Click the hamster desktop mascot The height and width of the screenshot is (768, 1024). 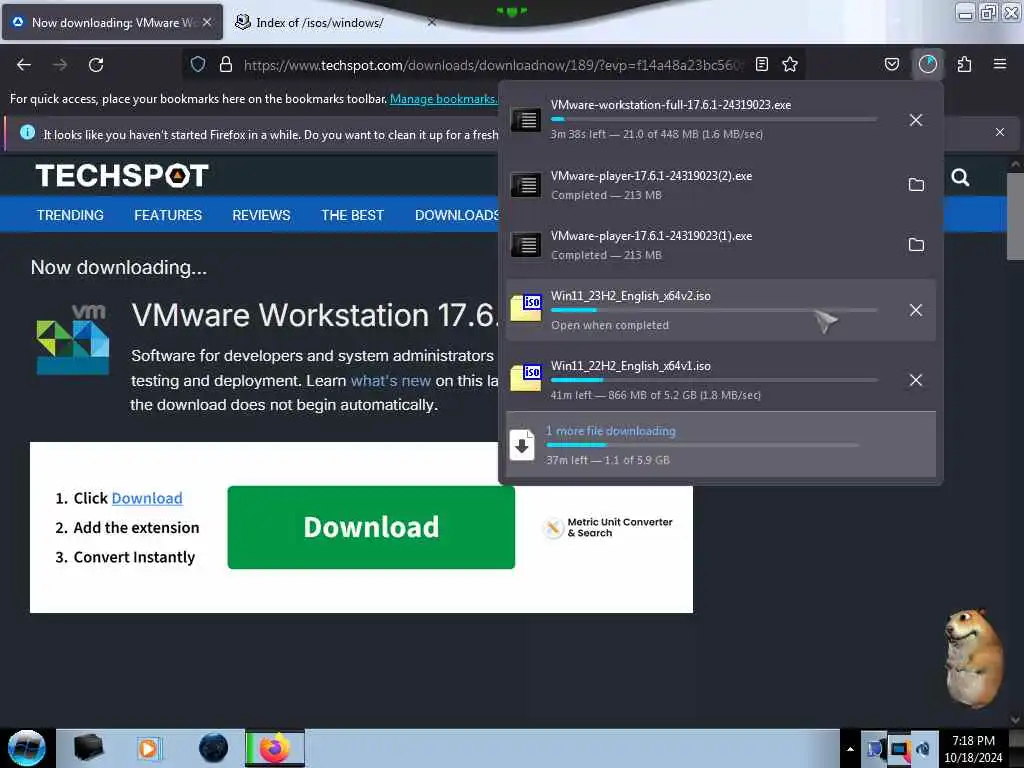[974, 658]
